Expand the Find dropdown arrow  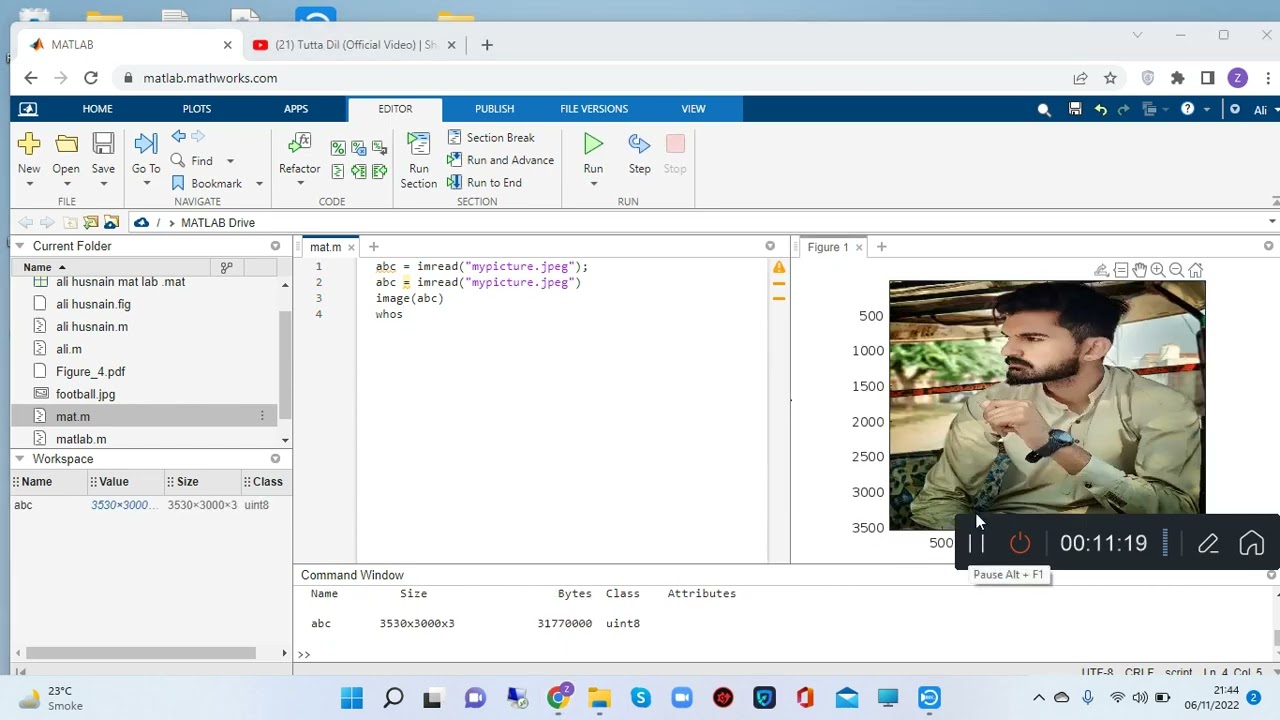coord(230,161)
